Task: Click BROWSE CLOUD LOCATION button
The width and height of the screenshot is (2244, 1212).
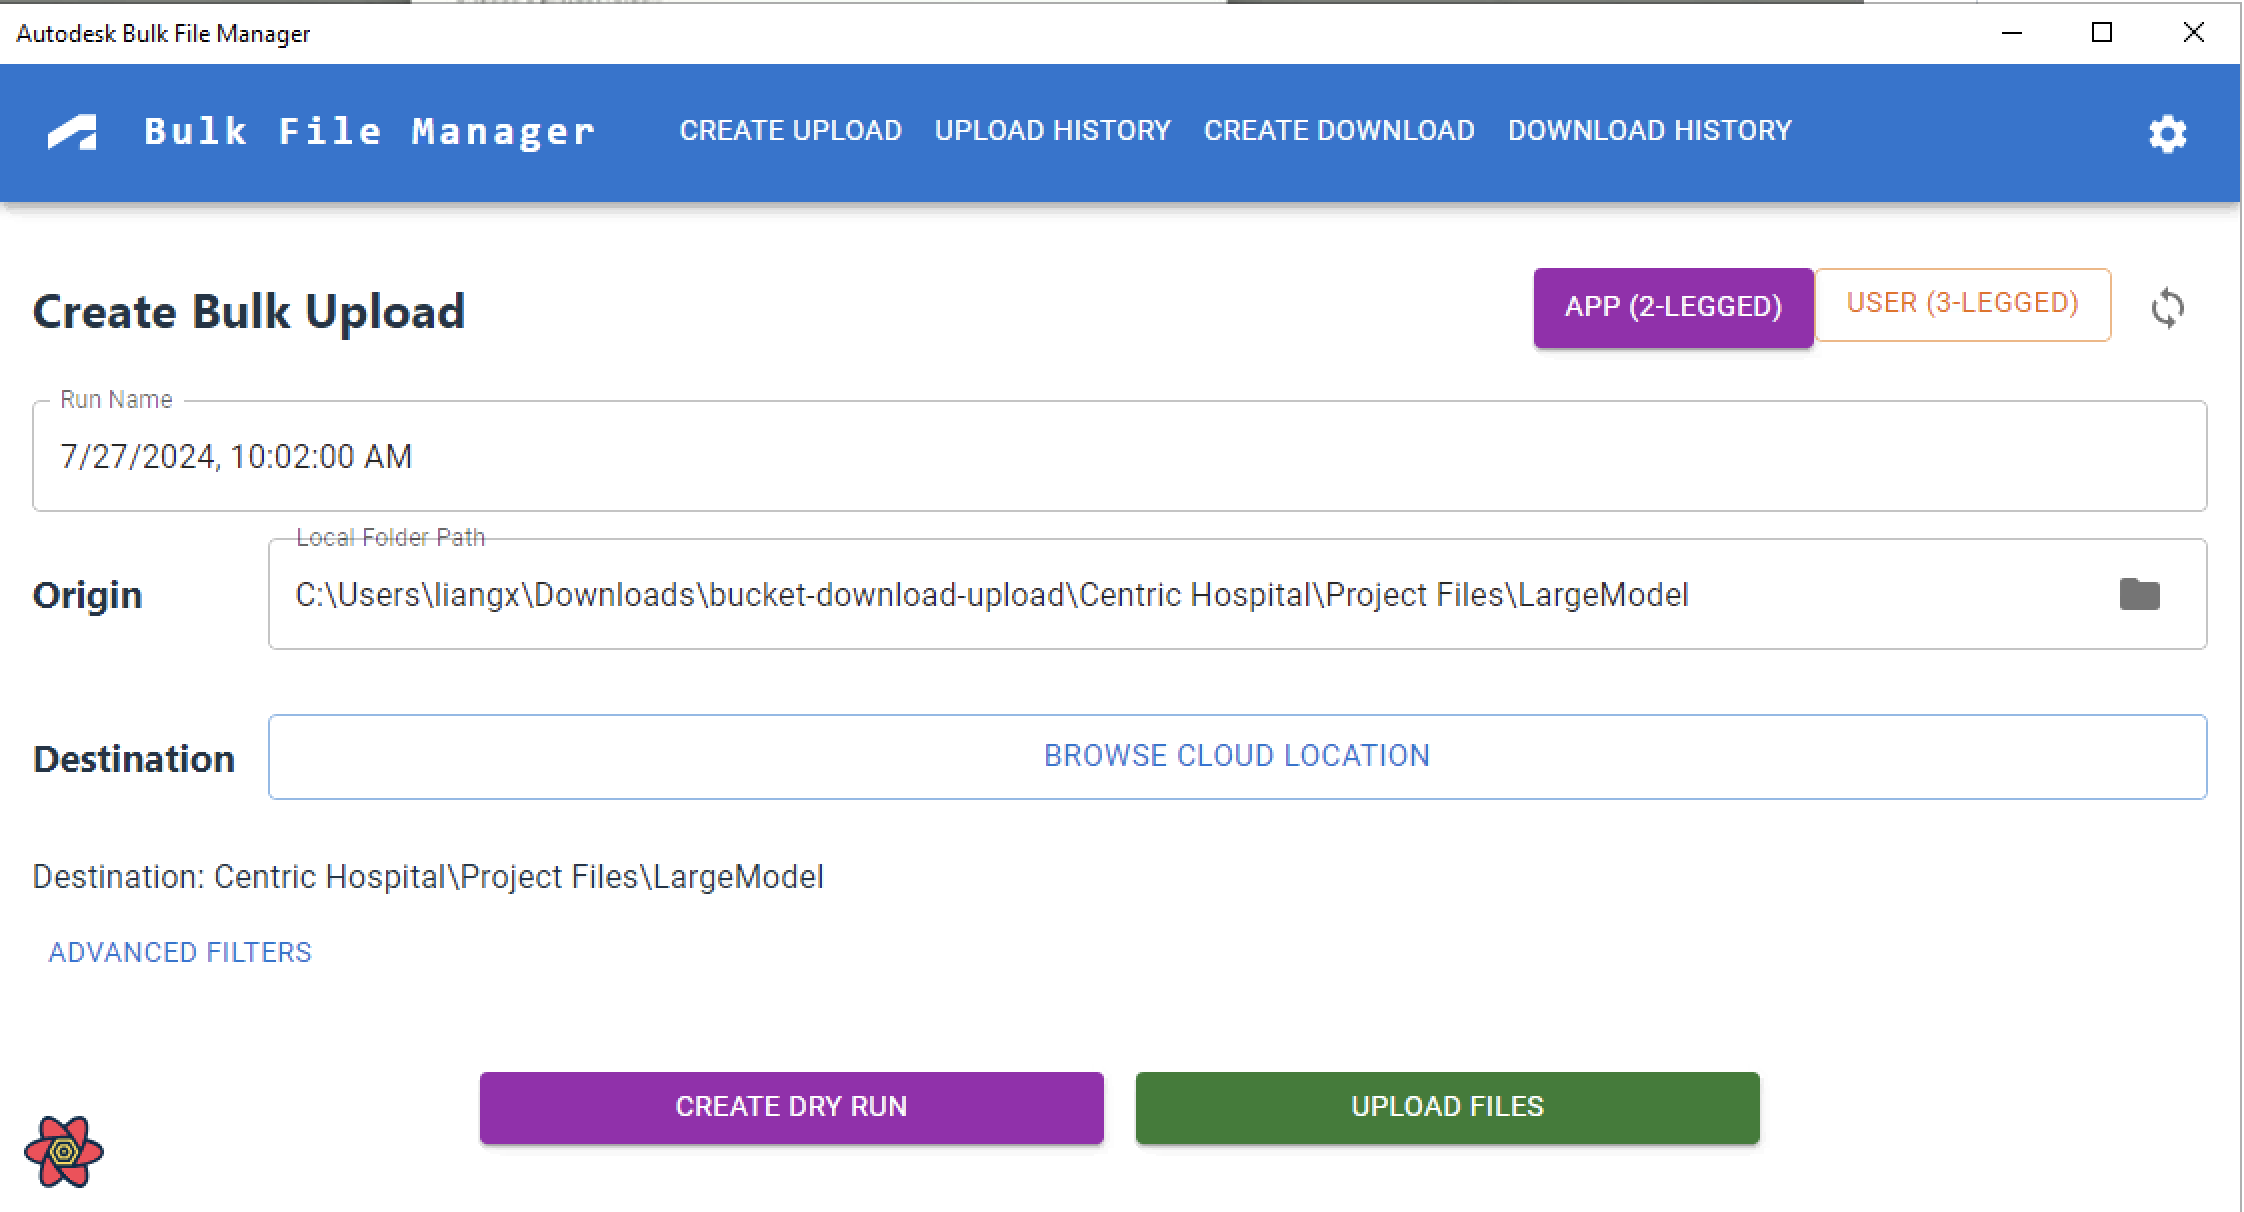Action: (1237, 756)
